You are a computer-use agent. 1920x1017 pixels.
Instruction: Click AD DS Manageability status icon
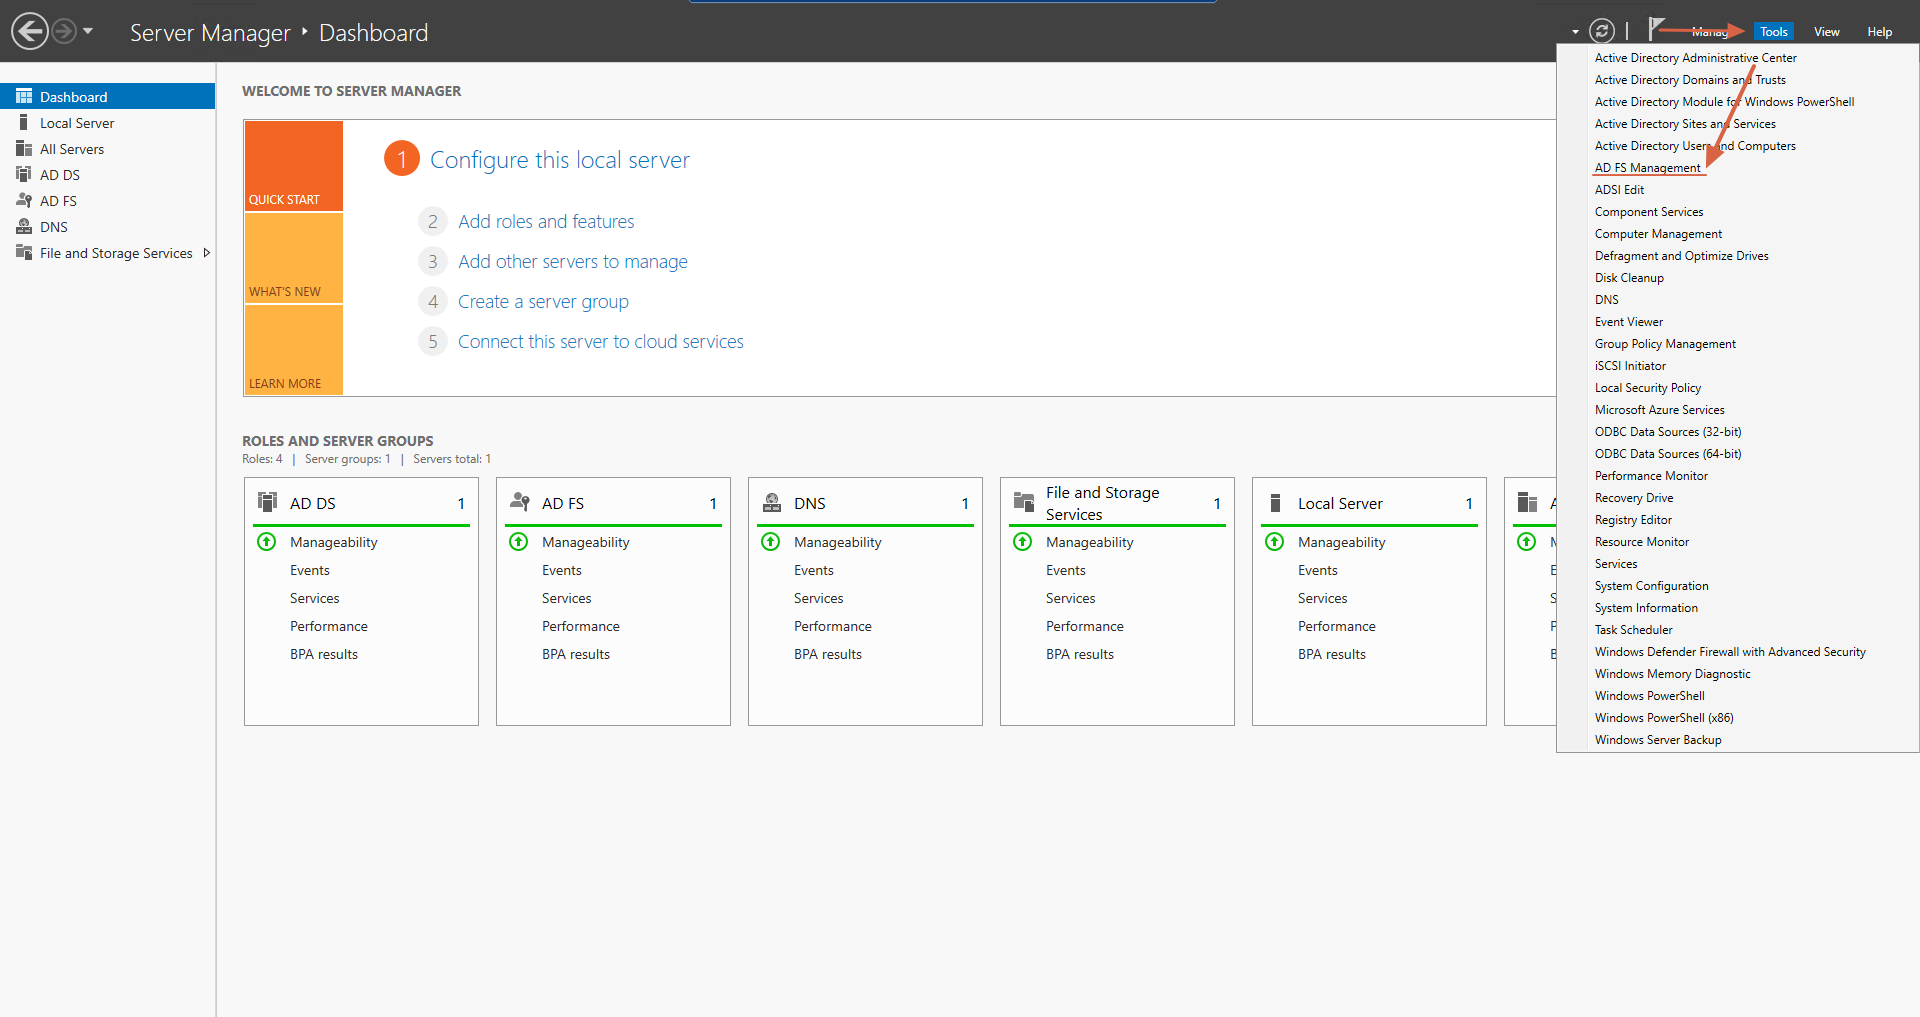[266, 542]
